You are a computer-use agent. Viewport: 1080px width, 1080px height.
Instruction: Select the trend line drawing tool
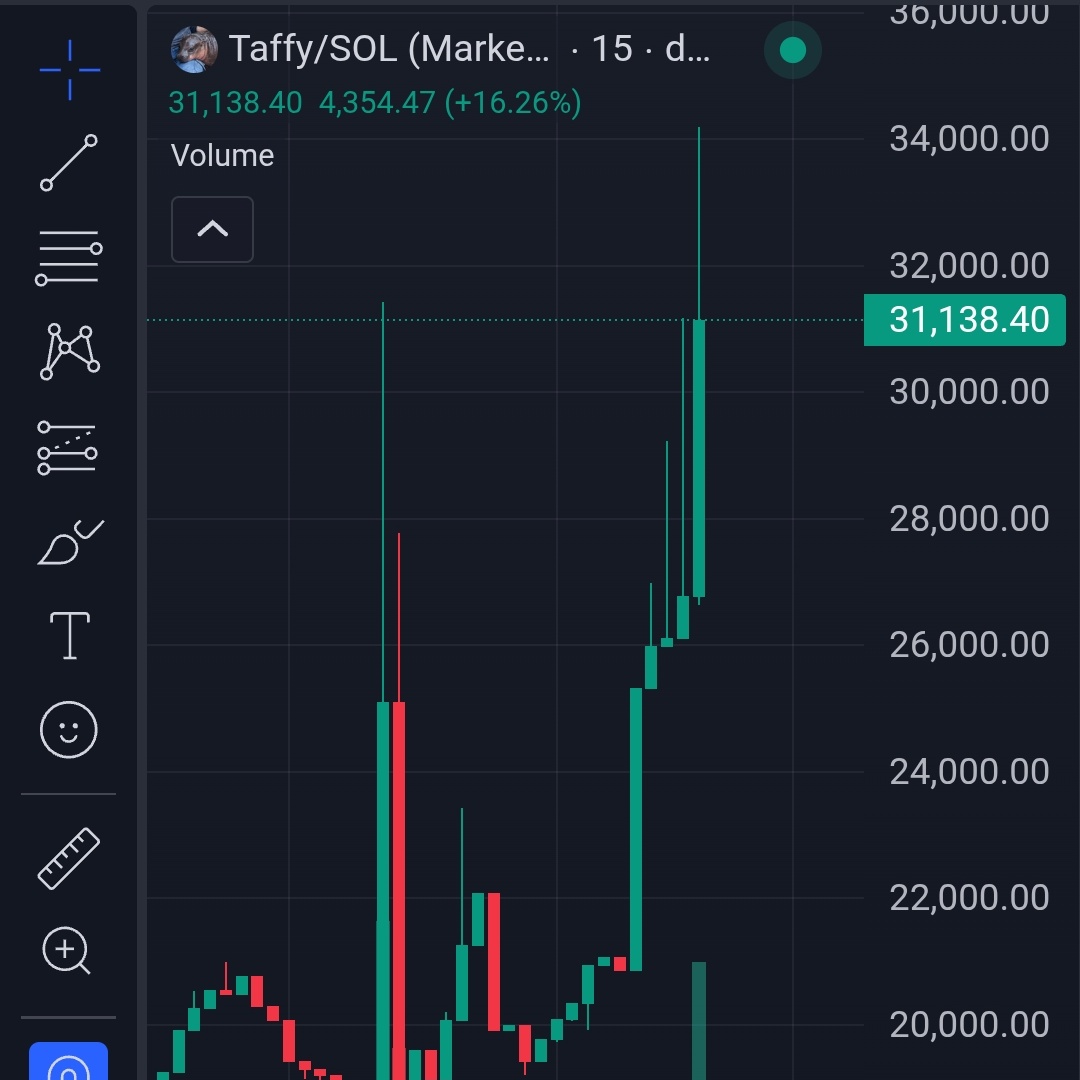pos(69,163)
